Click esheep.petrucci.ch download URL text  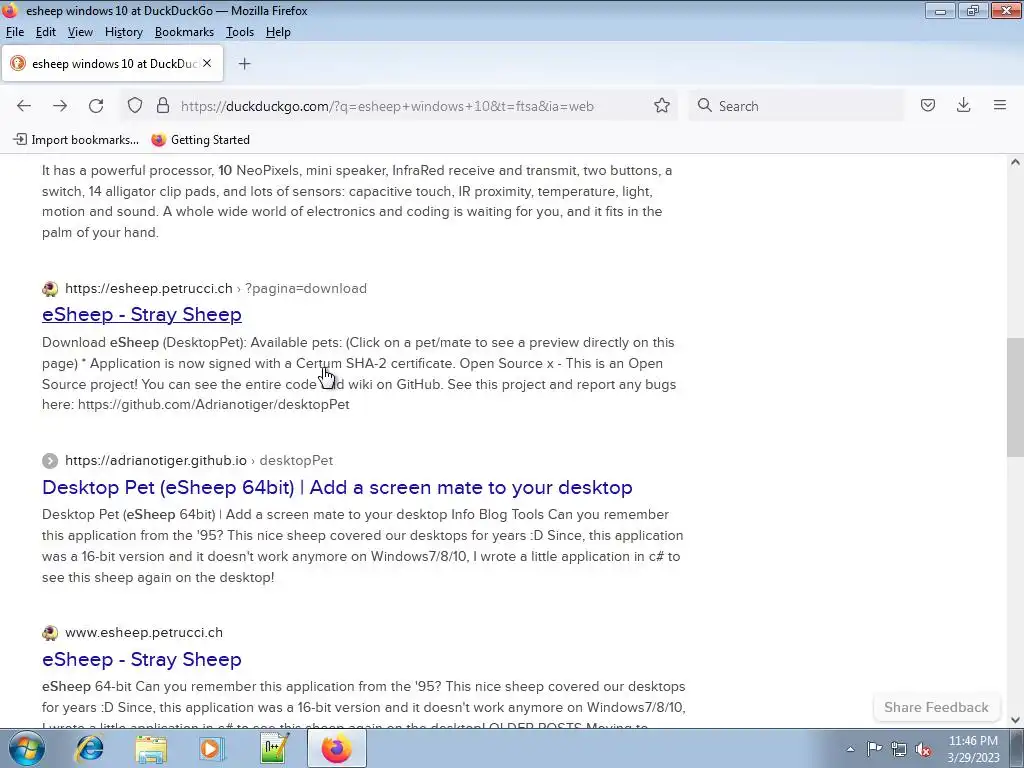click(216, 288)
